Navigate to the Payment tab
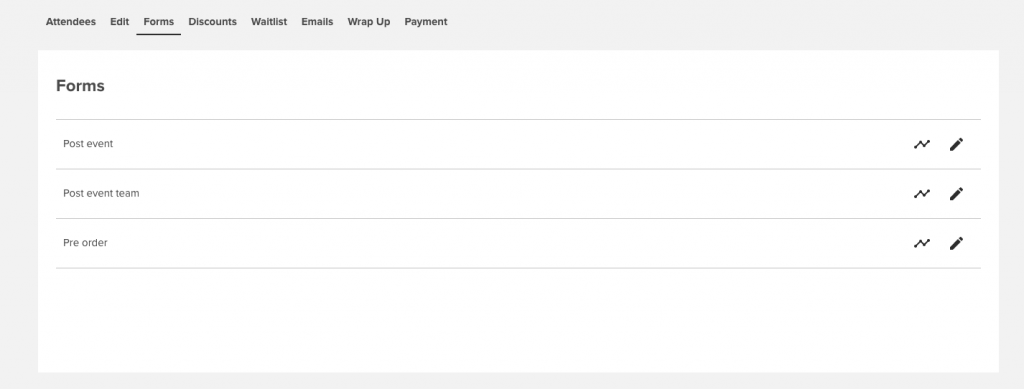1024x389 pixels. point(426,22)
